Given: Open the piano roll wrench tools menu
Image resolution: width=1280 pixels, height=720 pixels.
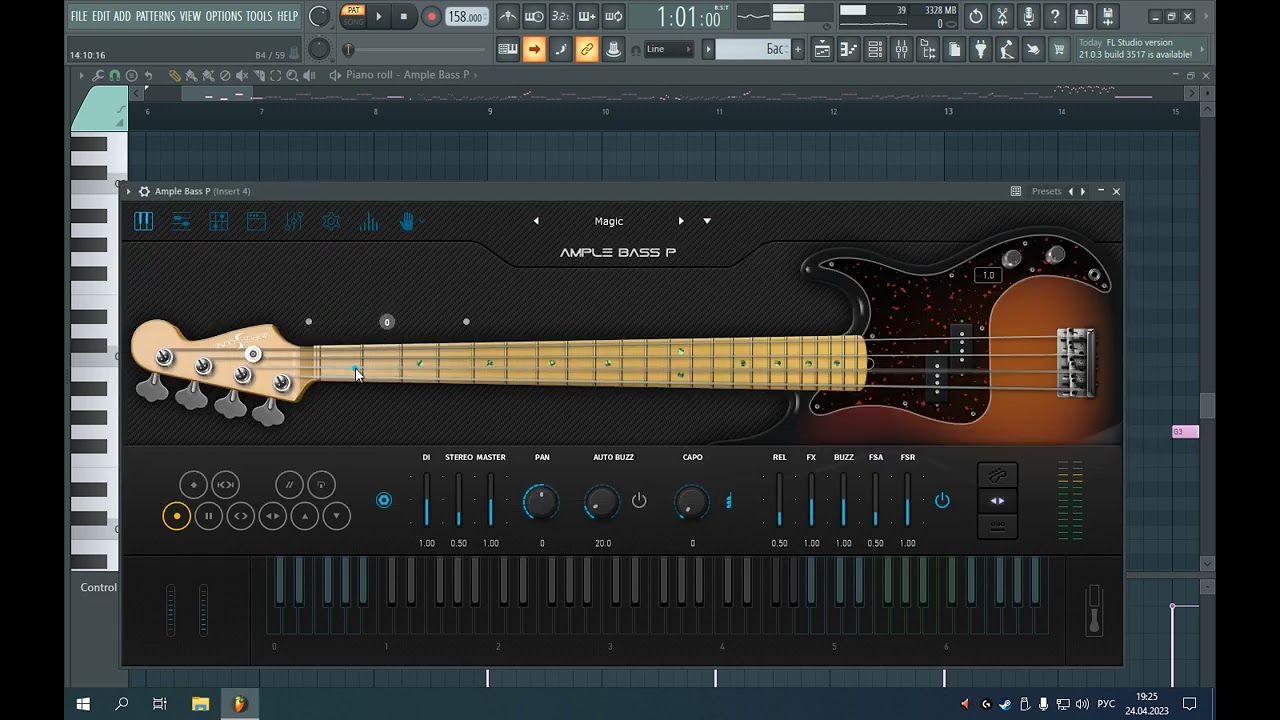Looking at the screenshot, I should (98, 75).
